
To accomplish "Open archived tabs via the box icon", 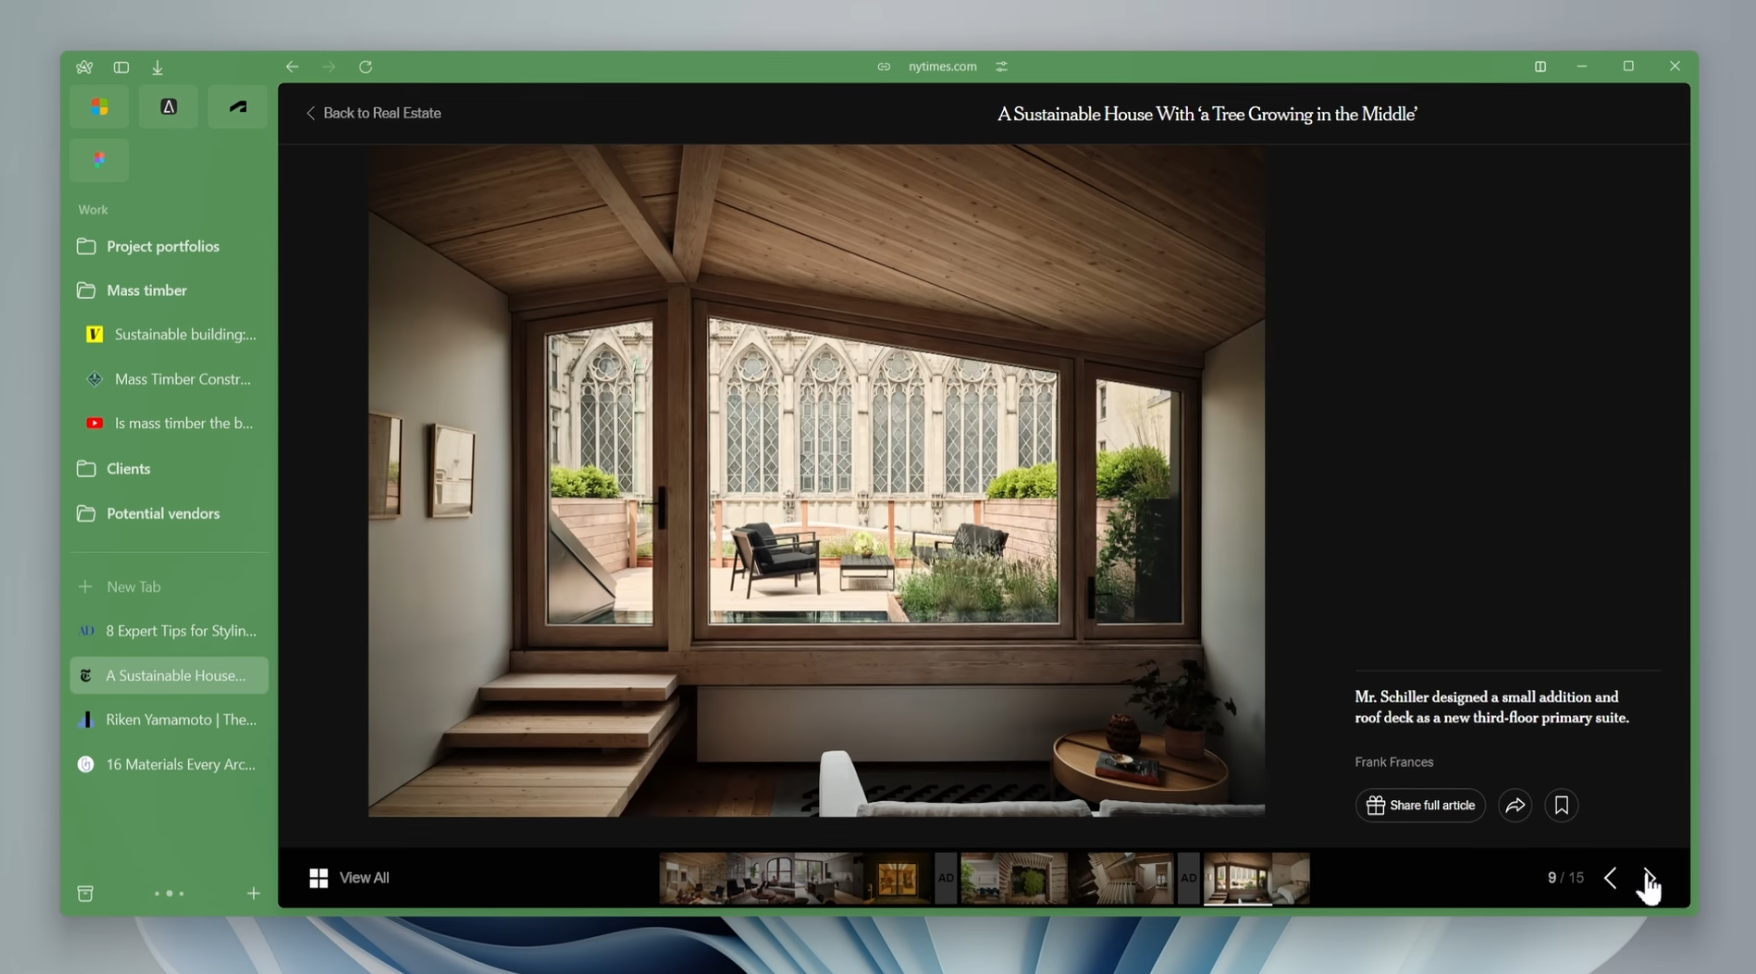I will pyautogui.click(x=85, y=893).
